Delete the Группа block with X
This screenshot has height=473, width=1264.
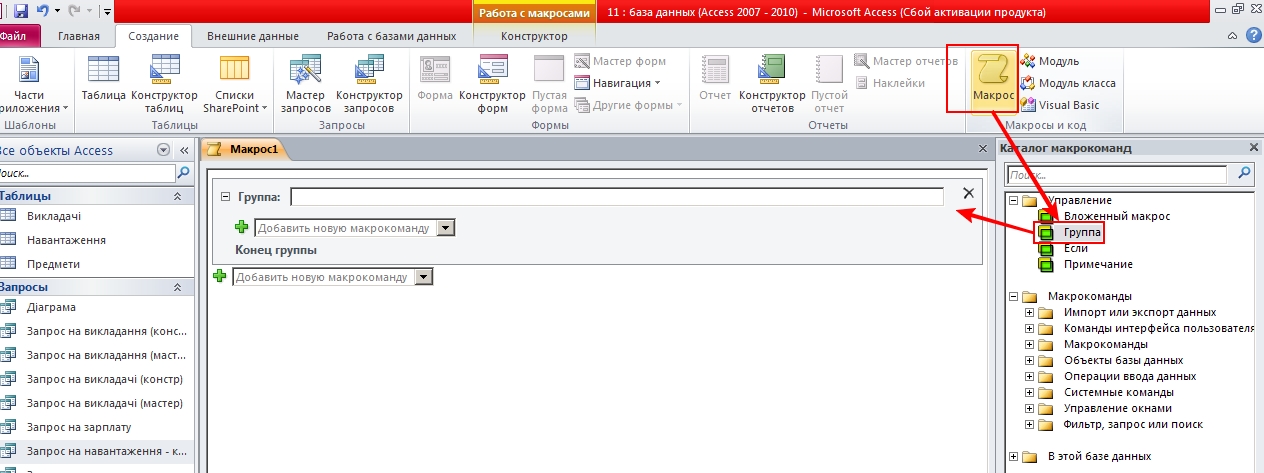point(967,194)
